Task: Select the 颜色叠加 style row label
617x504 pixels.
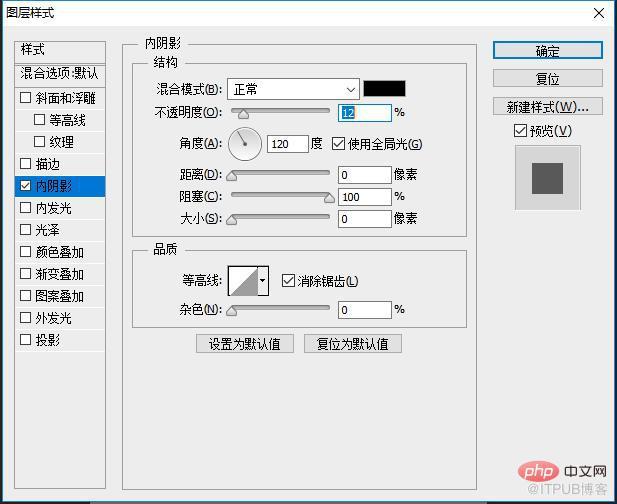Action: click(x=59, y=252)
